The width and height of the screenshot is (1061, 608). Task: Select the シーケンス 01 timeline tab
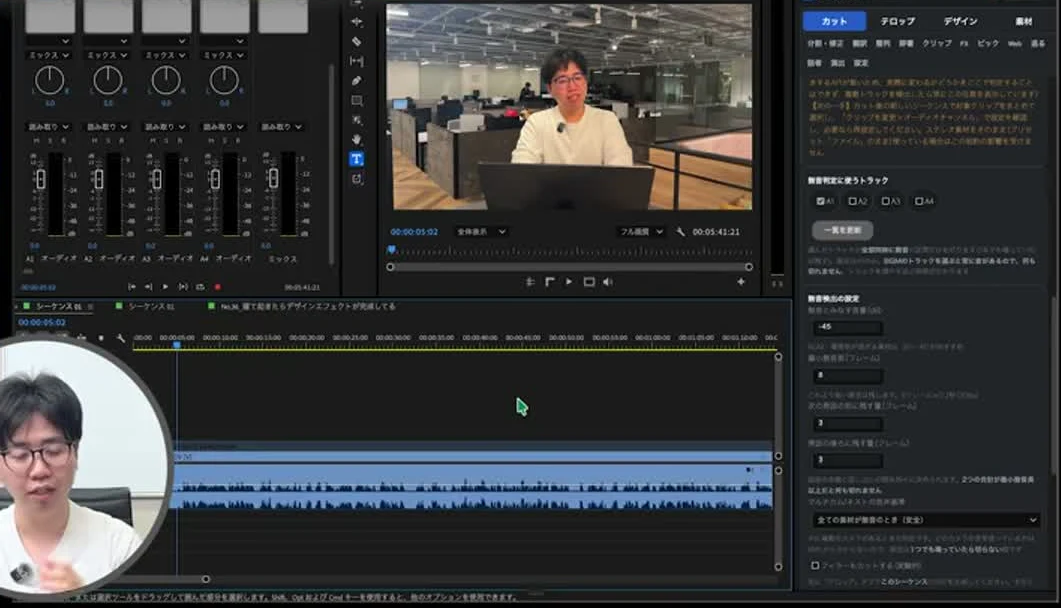pos(59,306)
